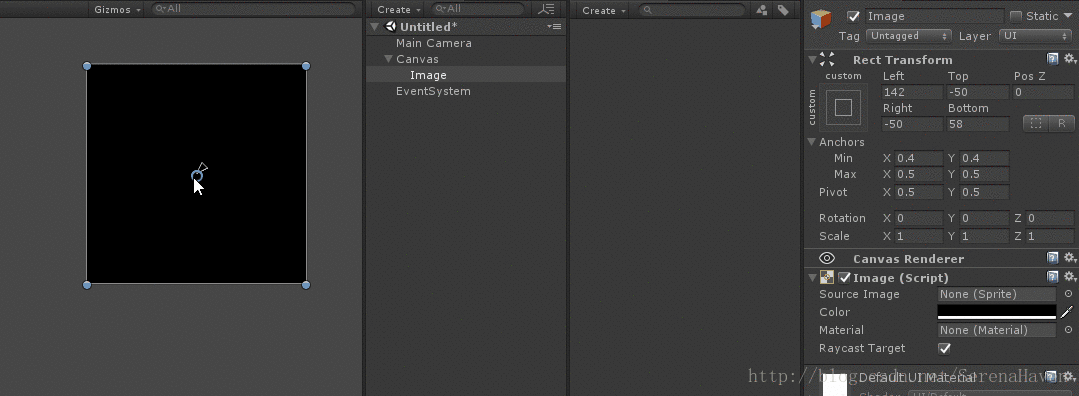Click the Rotation Z field
The height and width of the screenshot is (396, 1079).
click(1049, 218)
